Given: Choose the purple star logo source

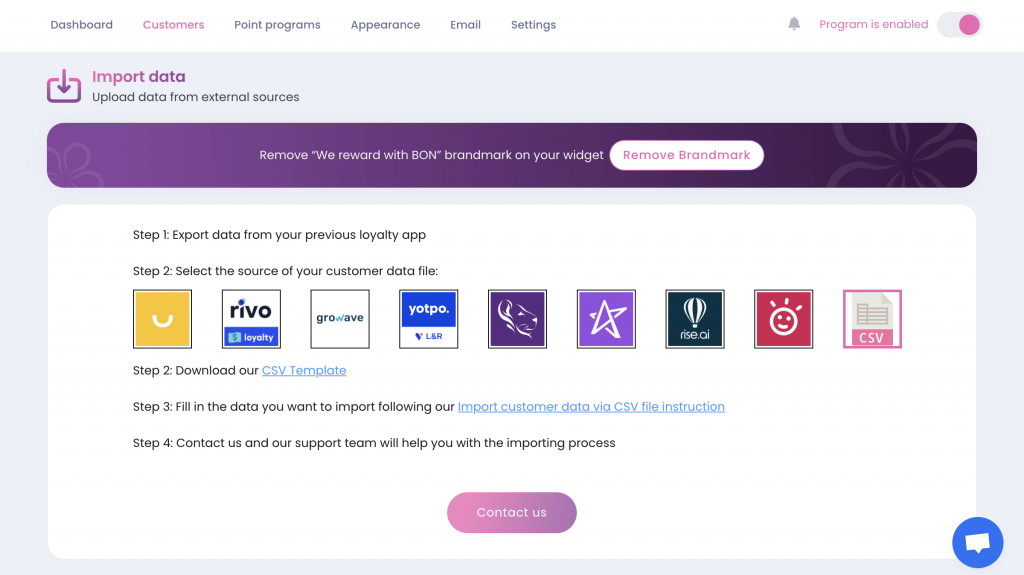Looking at the screenshot, I should [x=606, y=319].
